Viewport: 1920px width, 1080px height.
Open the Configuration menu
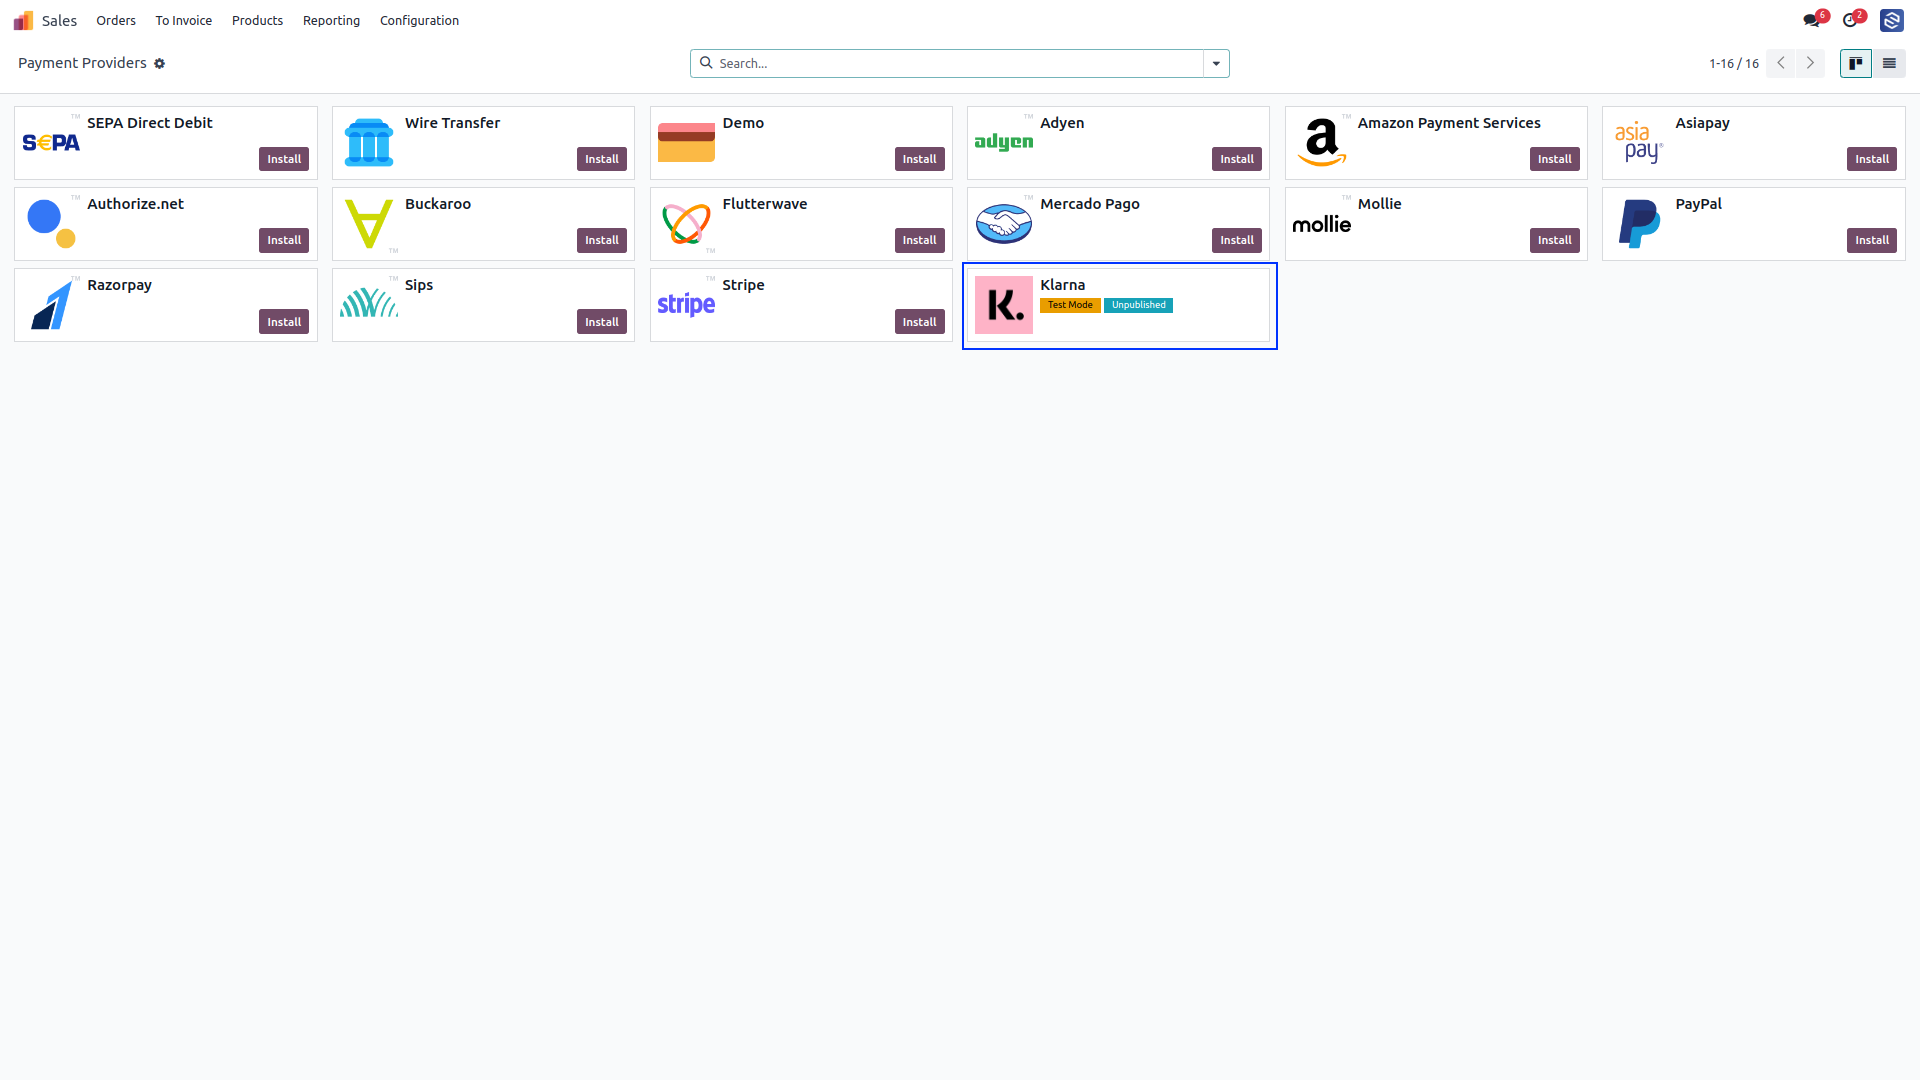[x=419, y=20]
